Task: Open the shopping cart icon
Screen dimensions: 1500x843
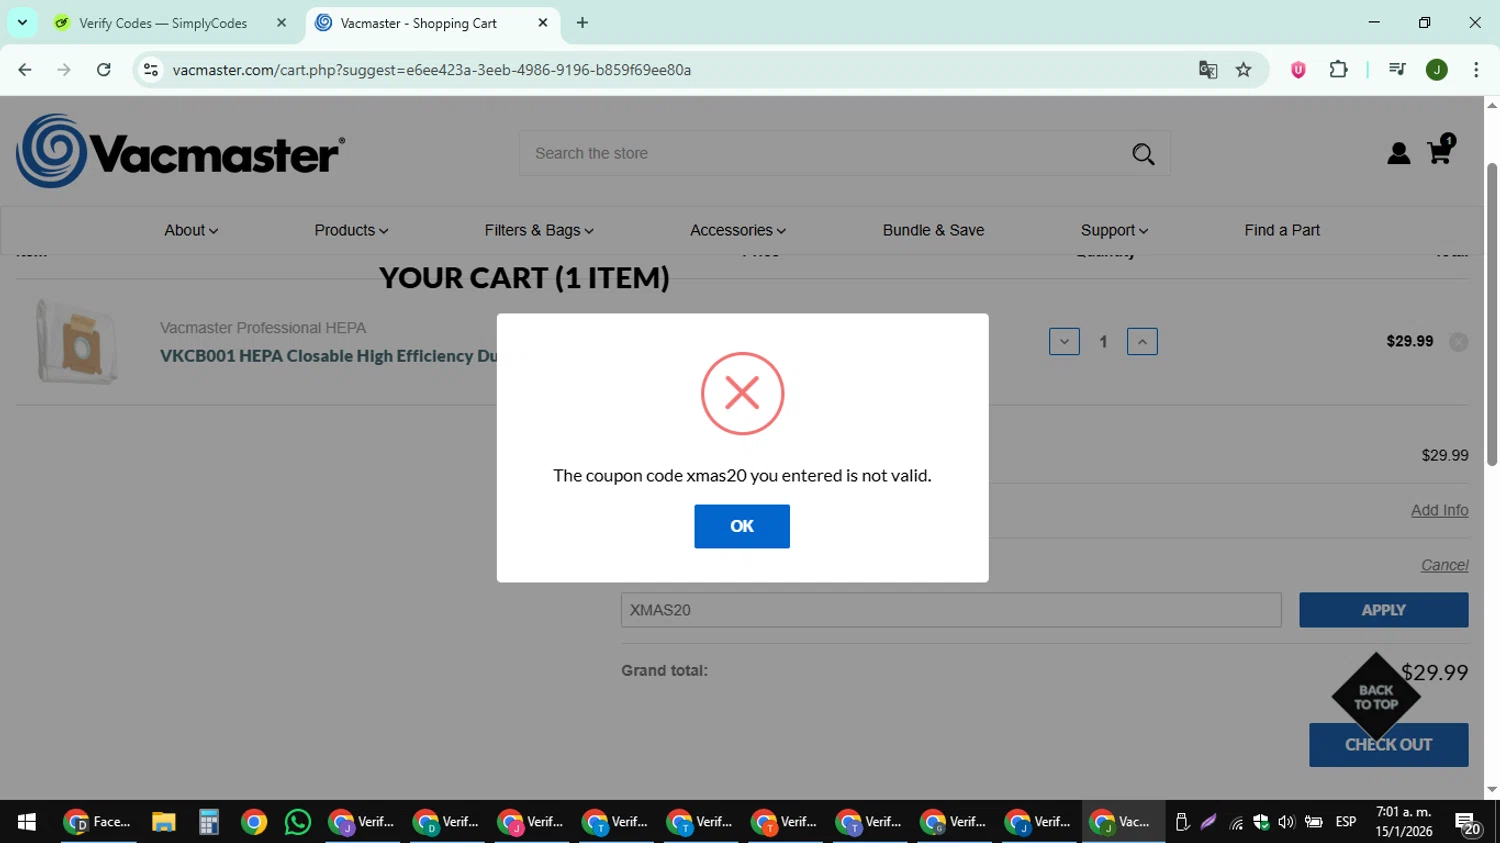Action: click(x=1440, y=151)
